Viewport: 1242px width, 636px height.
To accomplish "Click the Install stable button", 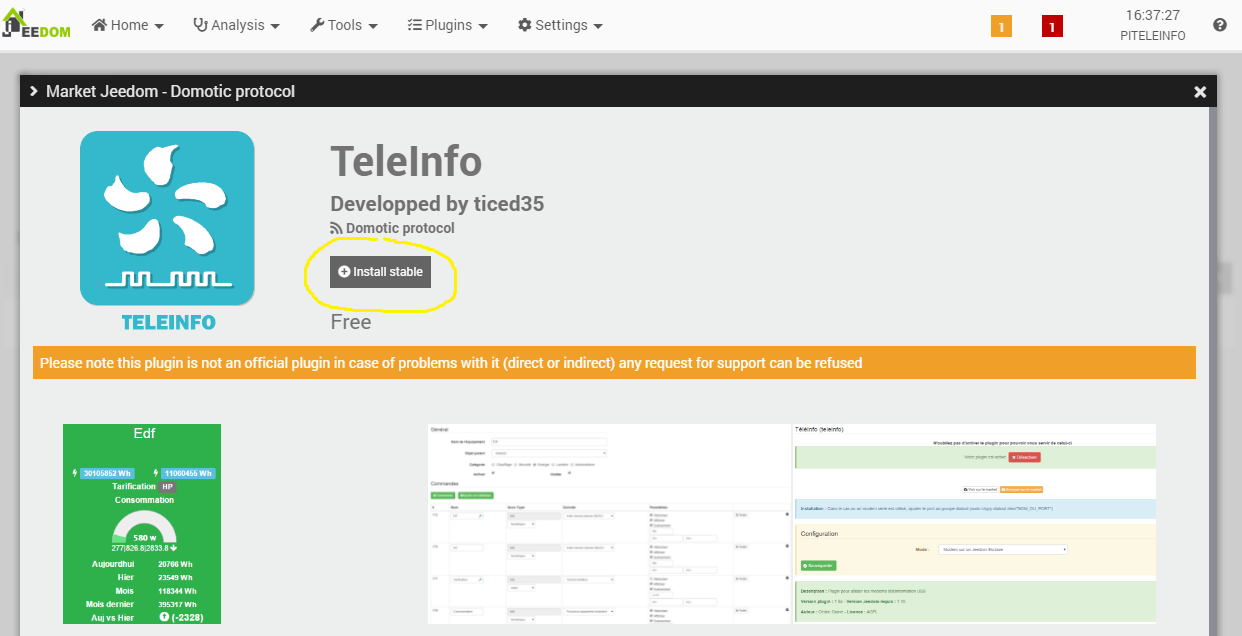I will pos(381,272).
